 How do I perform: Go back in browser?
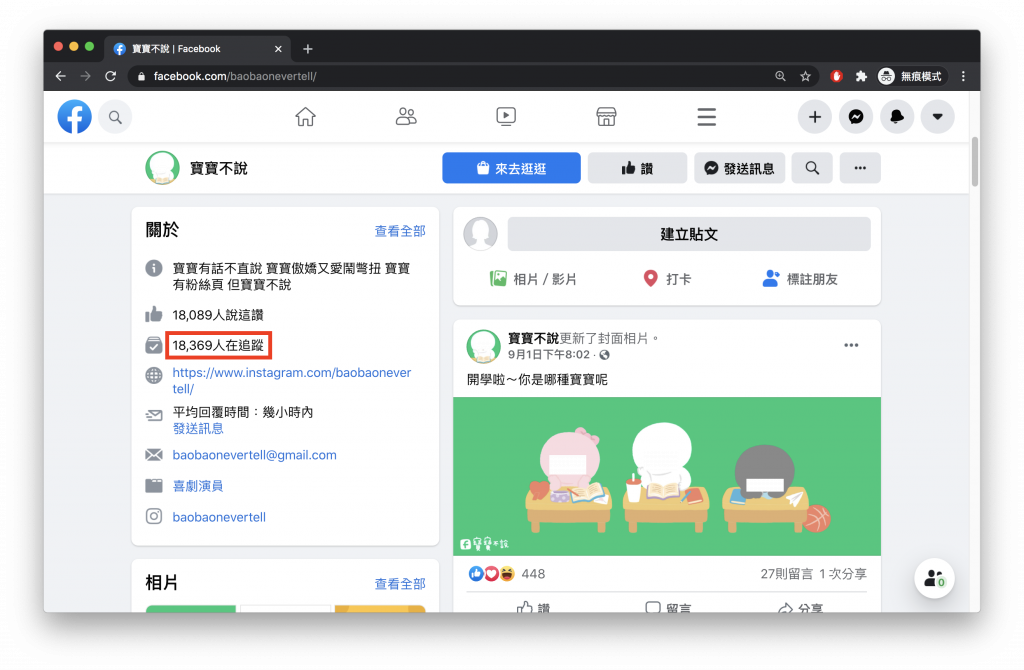pyautogui.click(x=61, y=76)
